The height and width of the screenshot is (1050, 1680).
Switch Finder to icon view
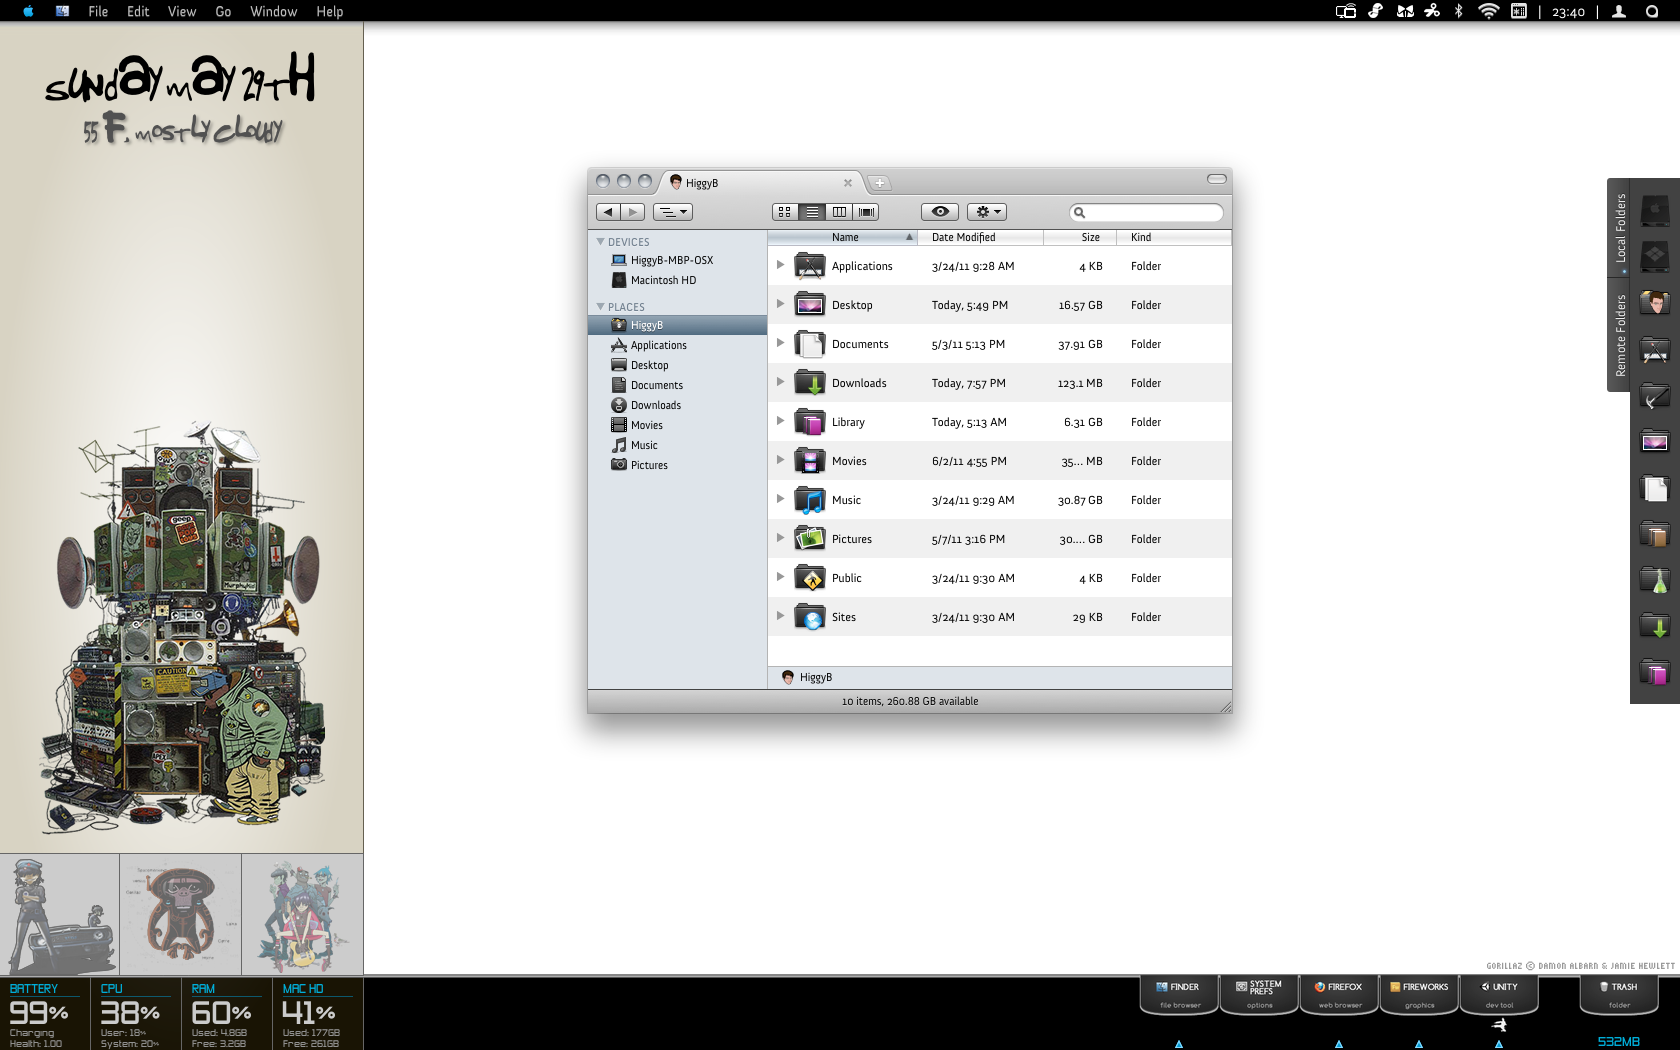click(x=785, y=212)
